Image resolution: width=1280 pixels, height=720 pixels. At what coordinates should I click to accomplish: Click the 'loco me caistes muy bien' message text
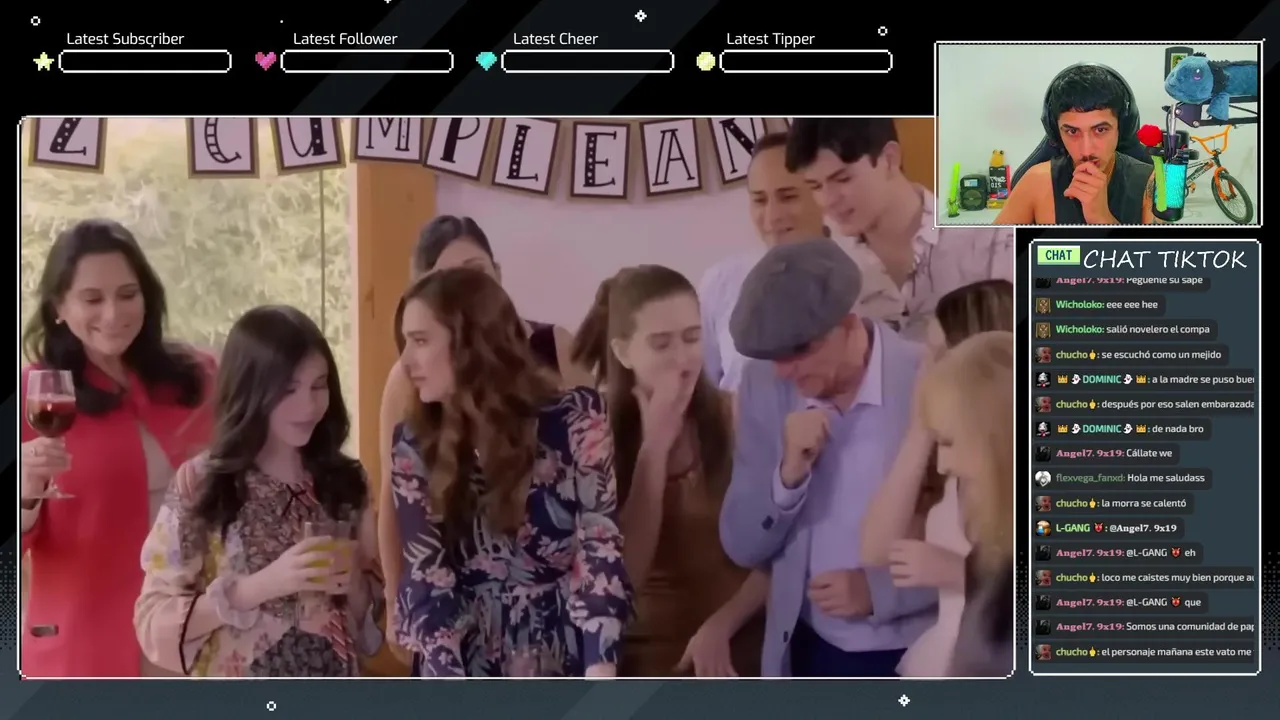click(1178, 578)
